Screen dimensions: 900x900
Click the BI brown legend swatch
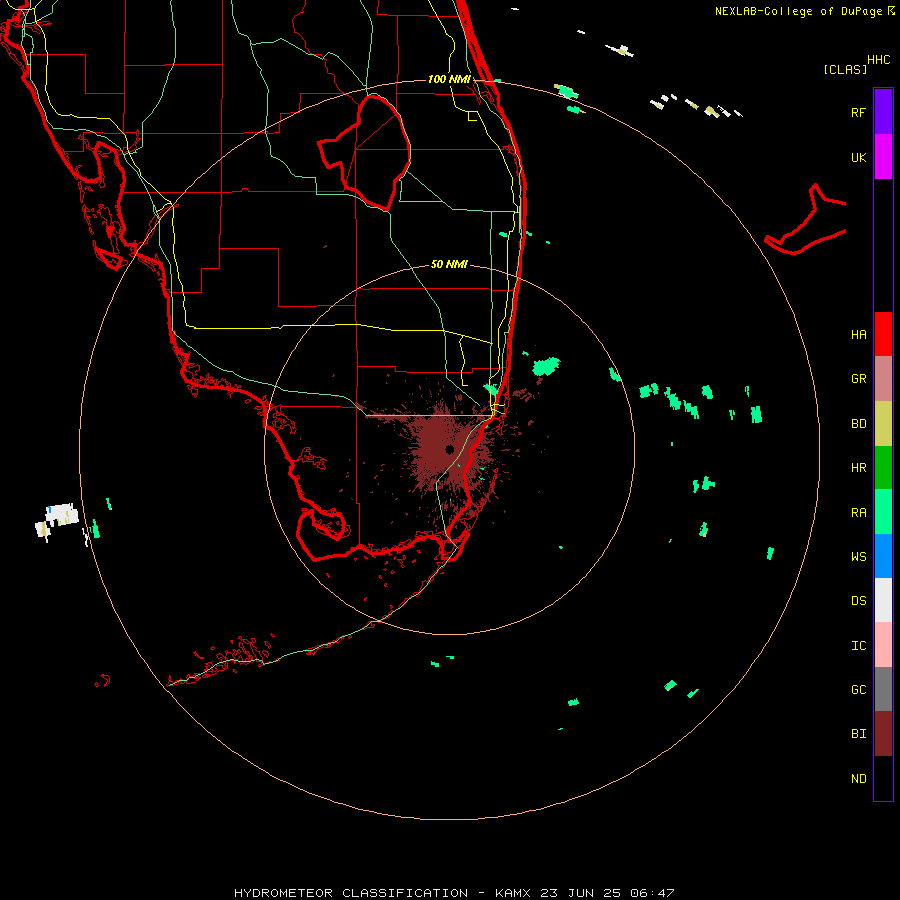pyautogui.click(x=883, y=734)
